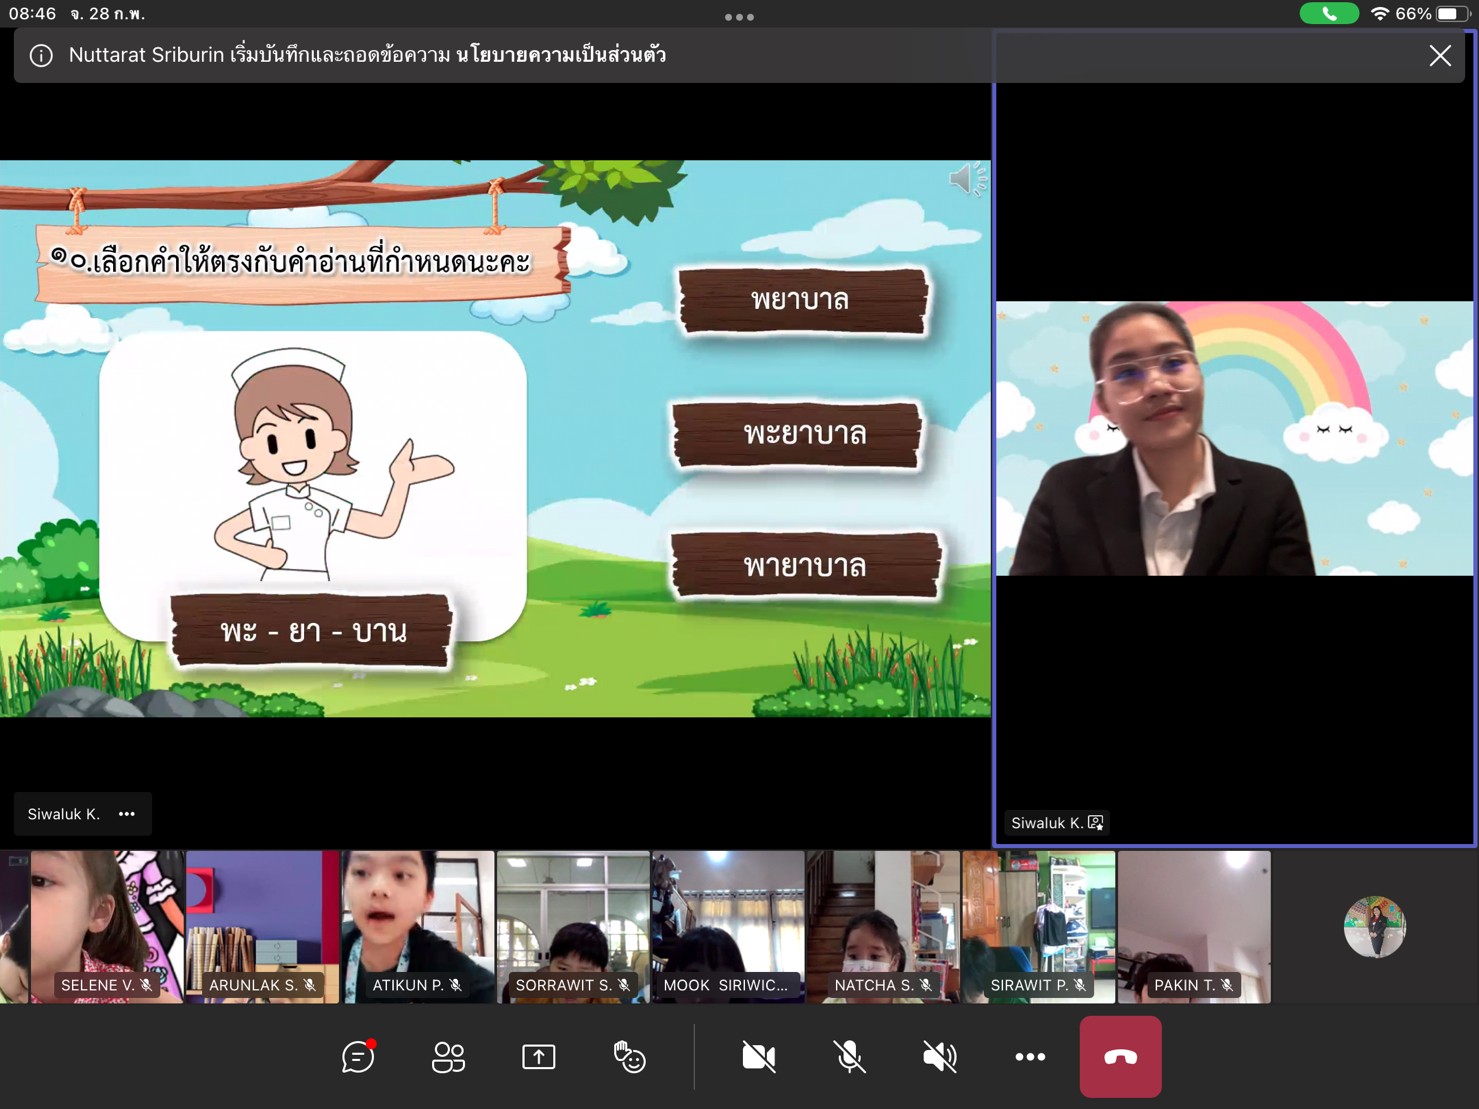This screenshot has width=1479, height=1109.
Task: Click the pin icon beside Siwaluk K. label
Action: click(1096, 823)
